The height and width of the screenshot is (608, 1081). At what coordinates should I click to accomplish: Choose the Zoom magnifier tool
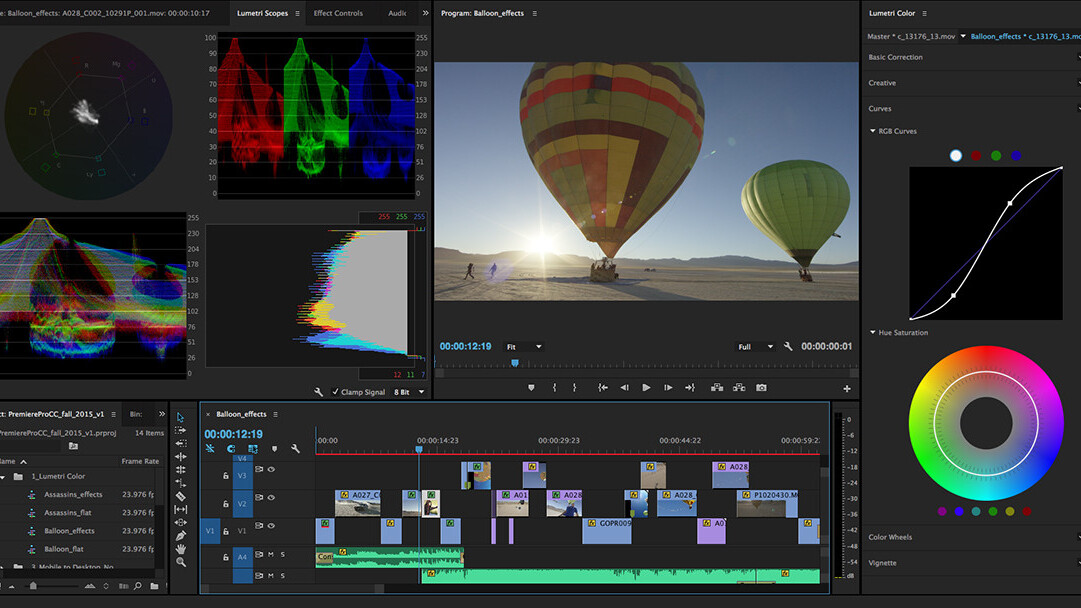pyautogui.click(x=181, y=562)
